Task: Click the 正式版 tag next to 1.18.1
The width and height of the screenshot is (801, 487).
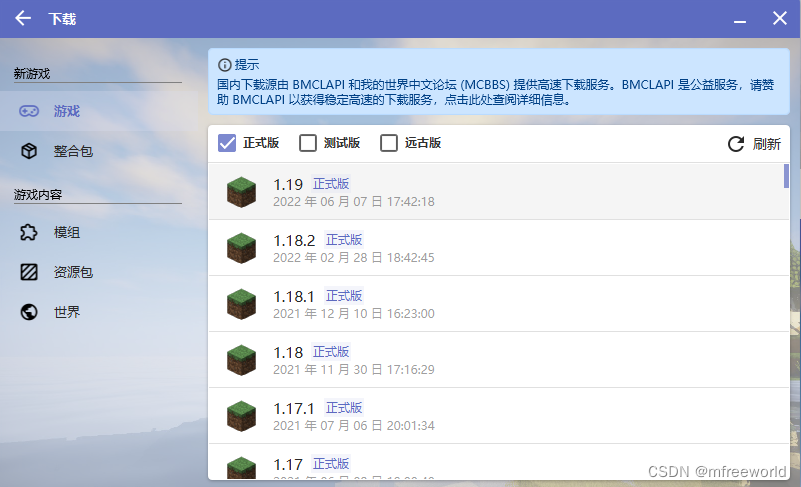Action: (x=344, y=296)
